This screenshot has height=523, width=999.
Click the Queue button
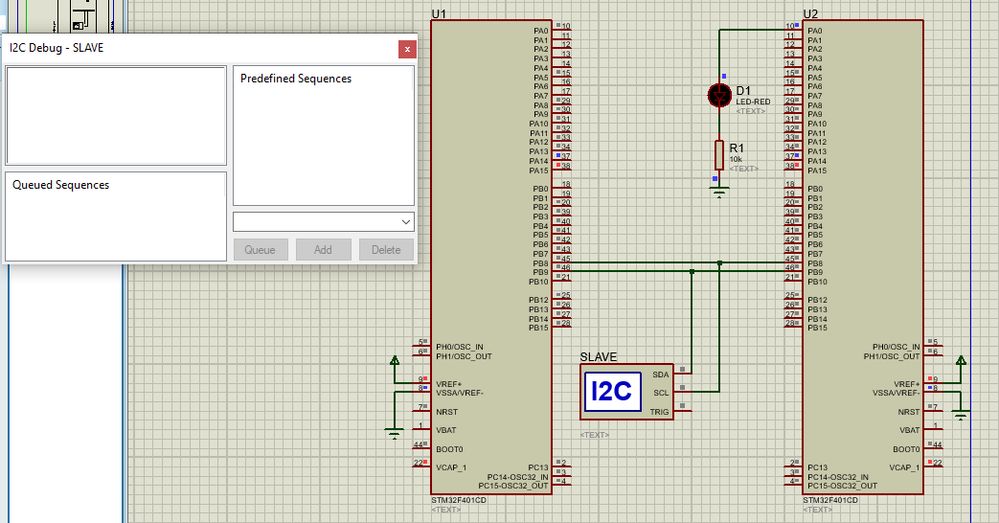(260, 250)
